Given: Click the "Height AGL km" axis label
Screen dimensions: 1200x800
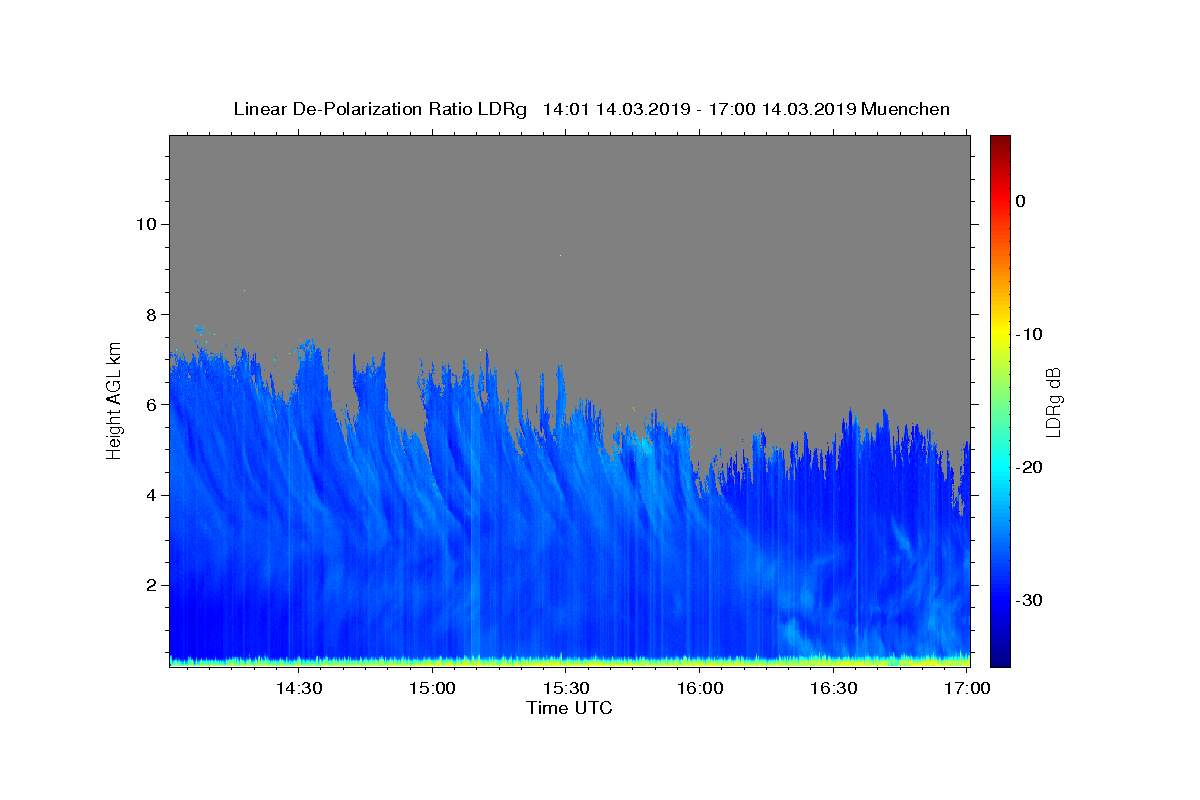Looking at the screenshot, I should 114,401.
